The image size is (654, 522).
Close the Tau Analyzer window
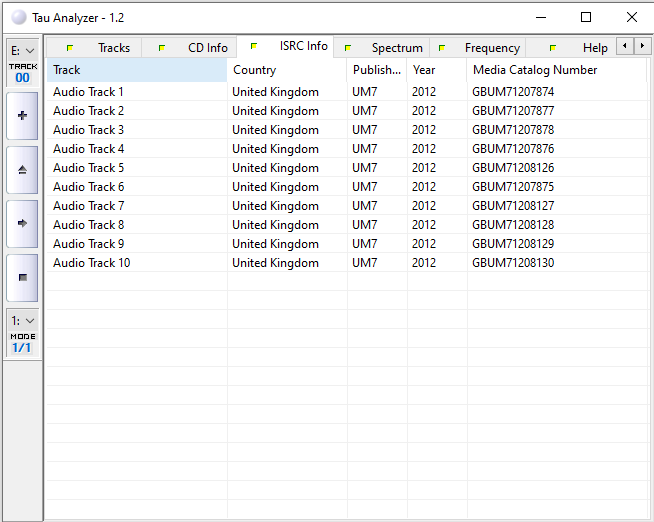point(631,18)
